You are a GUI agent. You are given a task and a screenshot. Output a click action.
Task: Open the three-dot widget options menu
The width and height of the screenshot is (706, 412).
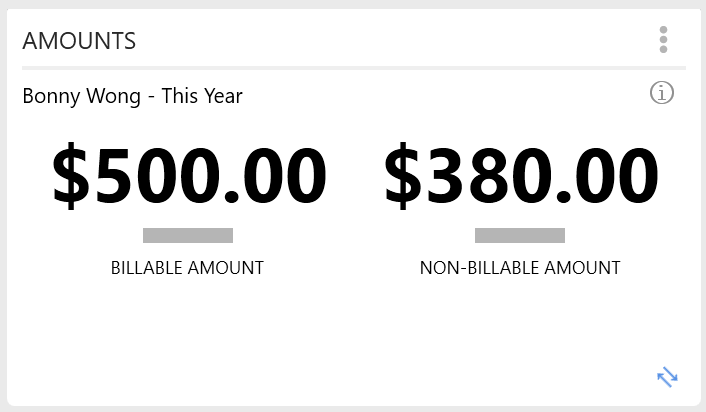(x=663, y=40)
